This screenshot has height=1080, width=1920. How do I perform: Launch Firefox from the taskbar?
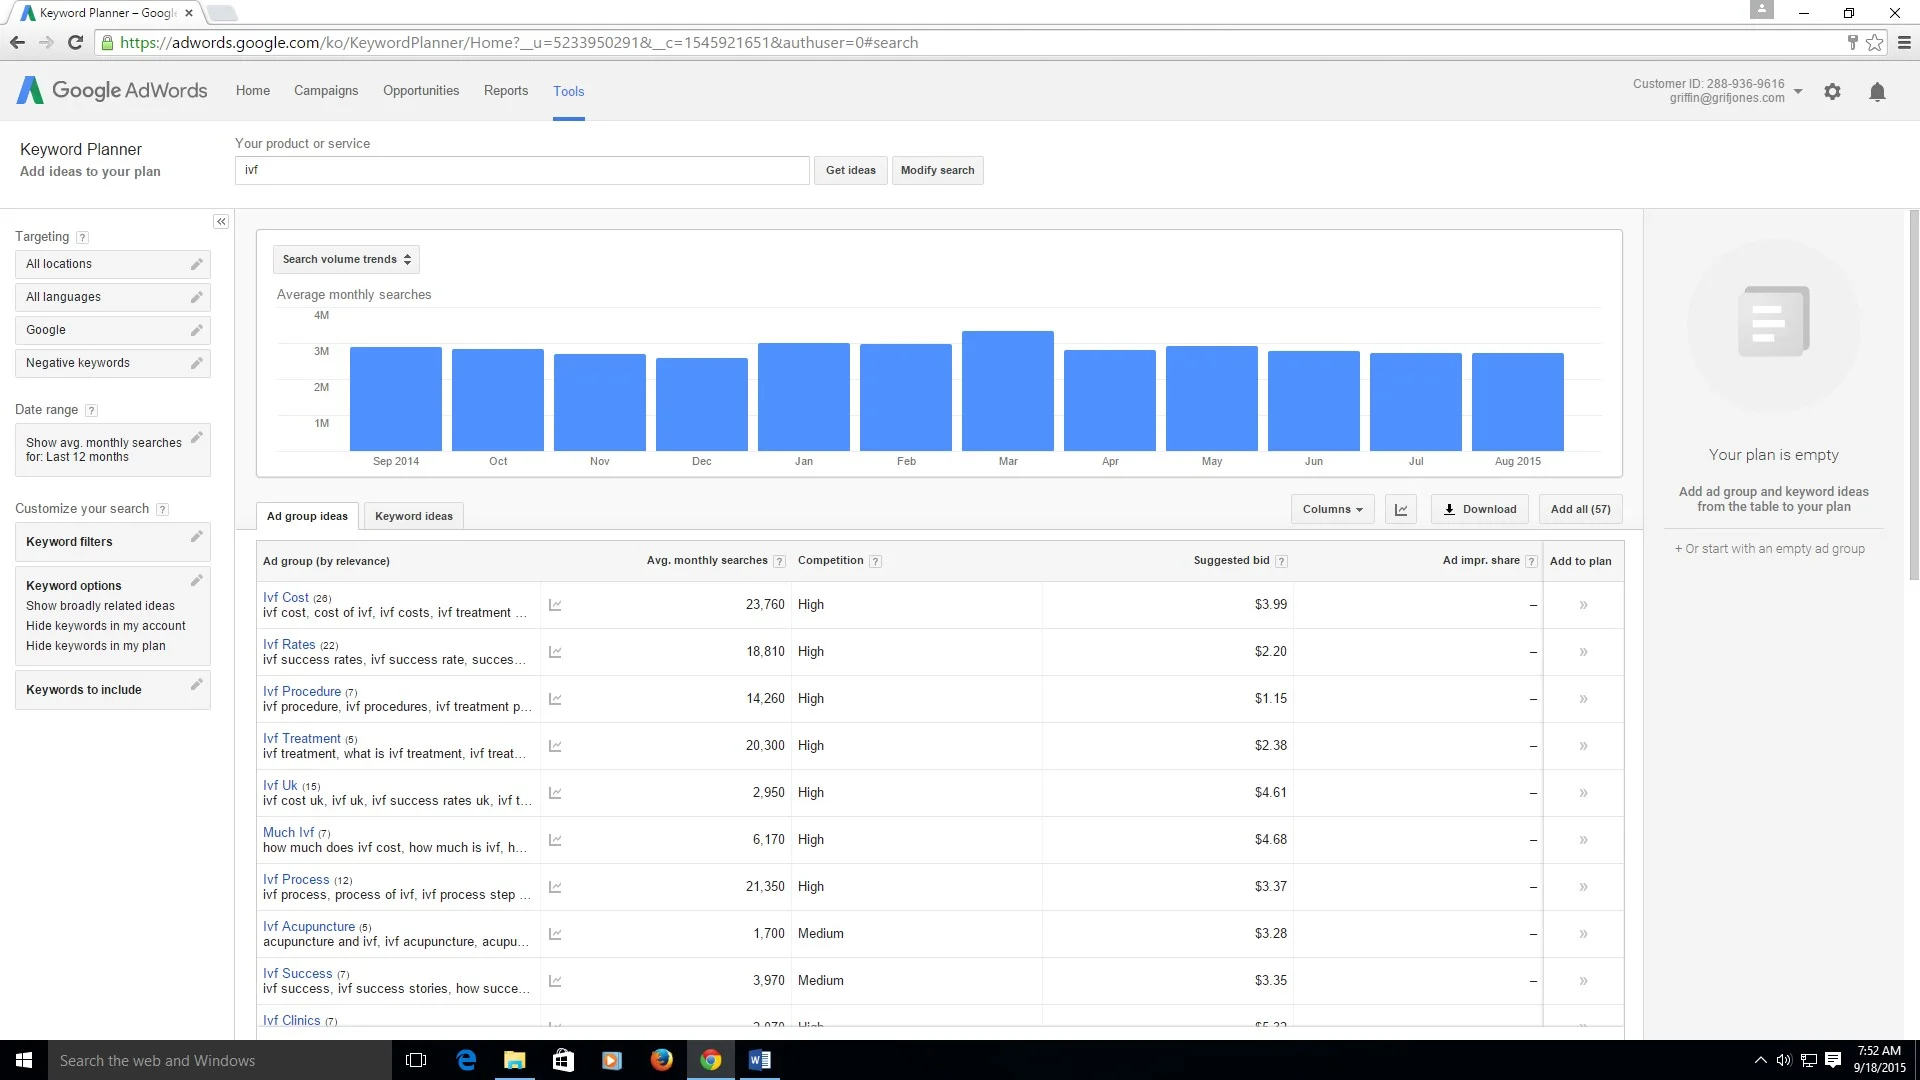point(661,1060)
